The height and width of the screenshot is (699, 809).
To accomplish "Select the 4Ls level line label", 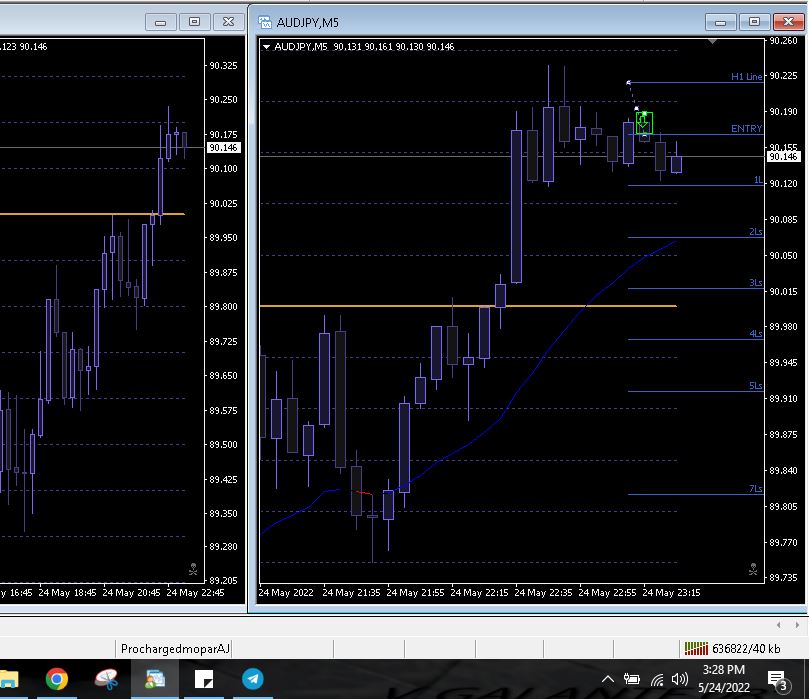I will tap(755, 334).
